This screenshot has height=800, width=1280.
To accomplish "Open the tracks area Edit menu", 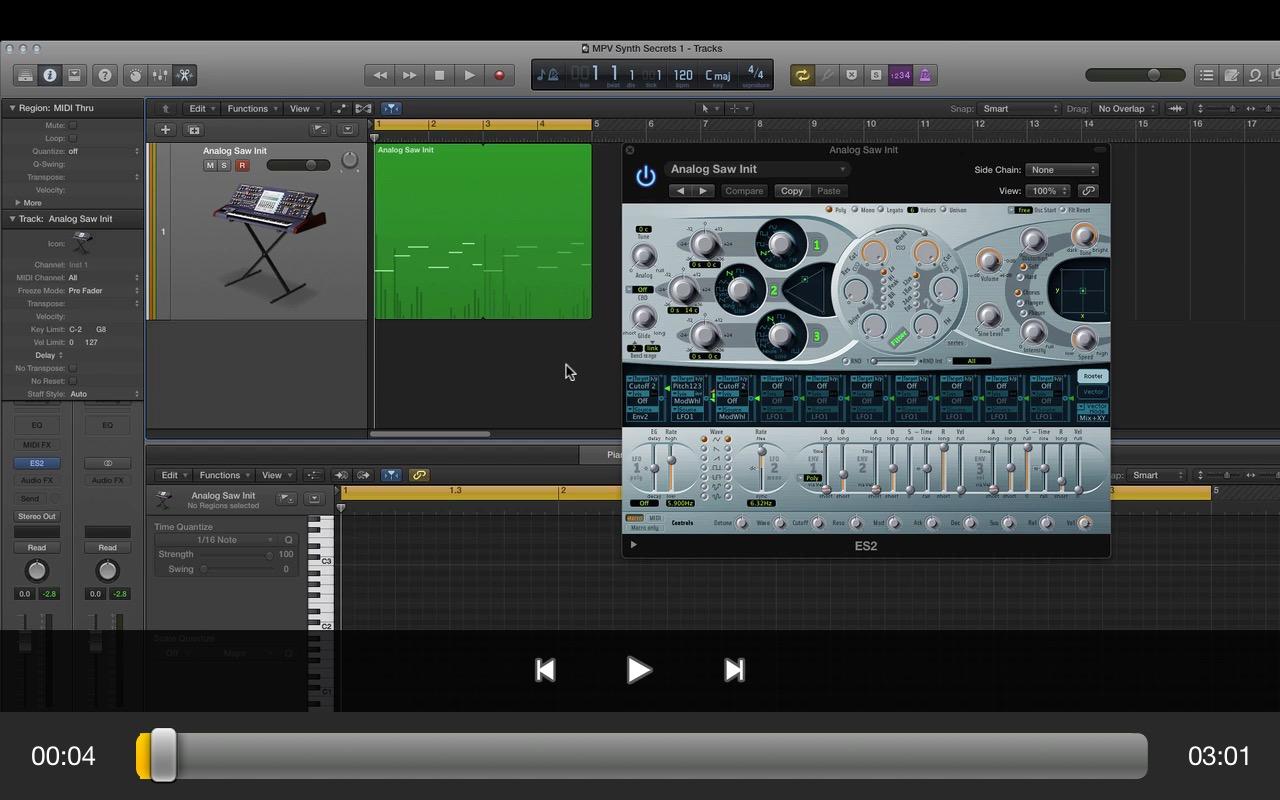I will coord(202,108).
